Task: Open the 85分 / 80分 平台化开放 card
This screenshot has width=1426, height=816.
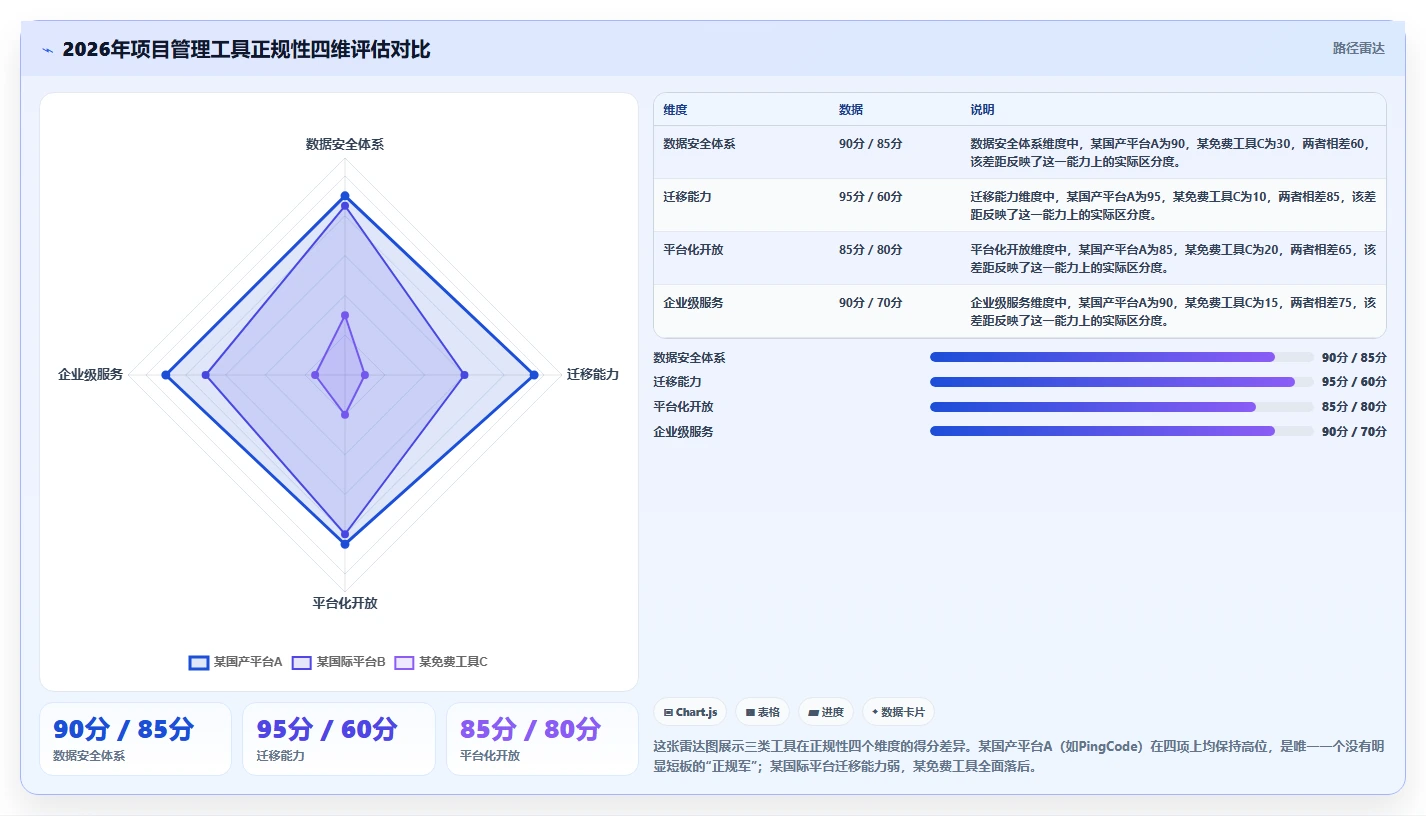Action: 542,739
